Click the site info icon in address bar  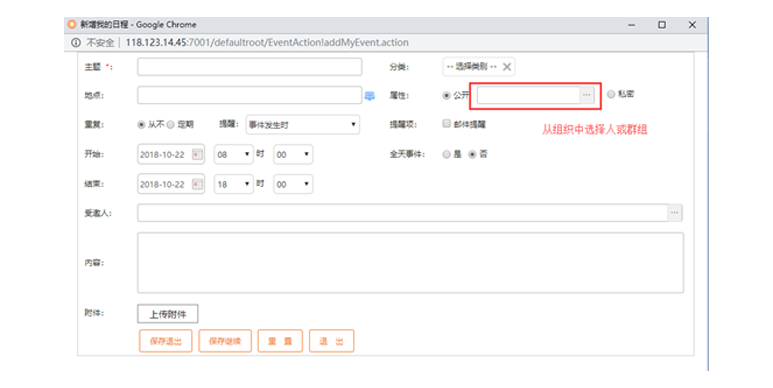tap(76, 43)
